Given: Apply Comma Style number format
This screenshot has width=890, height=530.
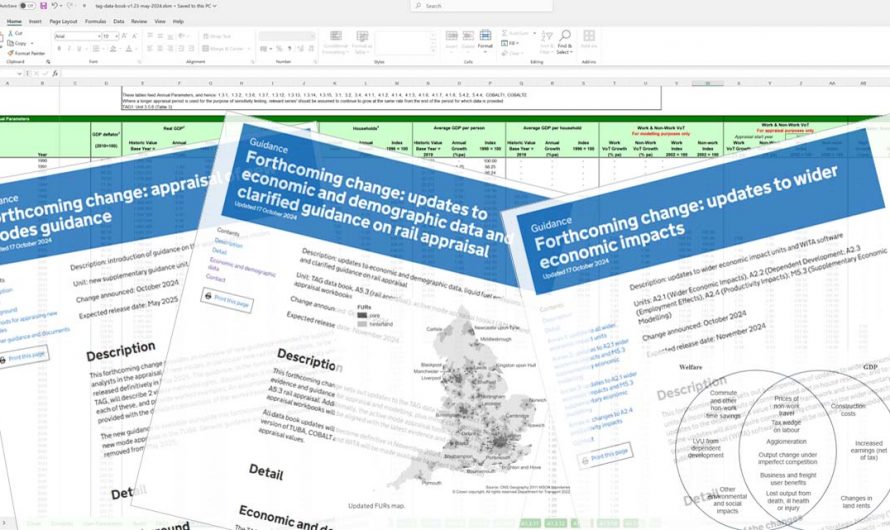Looking at the screenshot, I should click(289, 49).
